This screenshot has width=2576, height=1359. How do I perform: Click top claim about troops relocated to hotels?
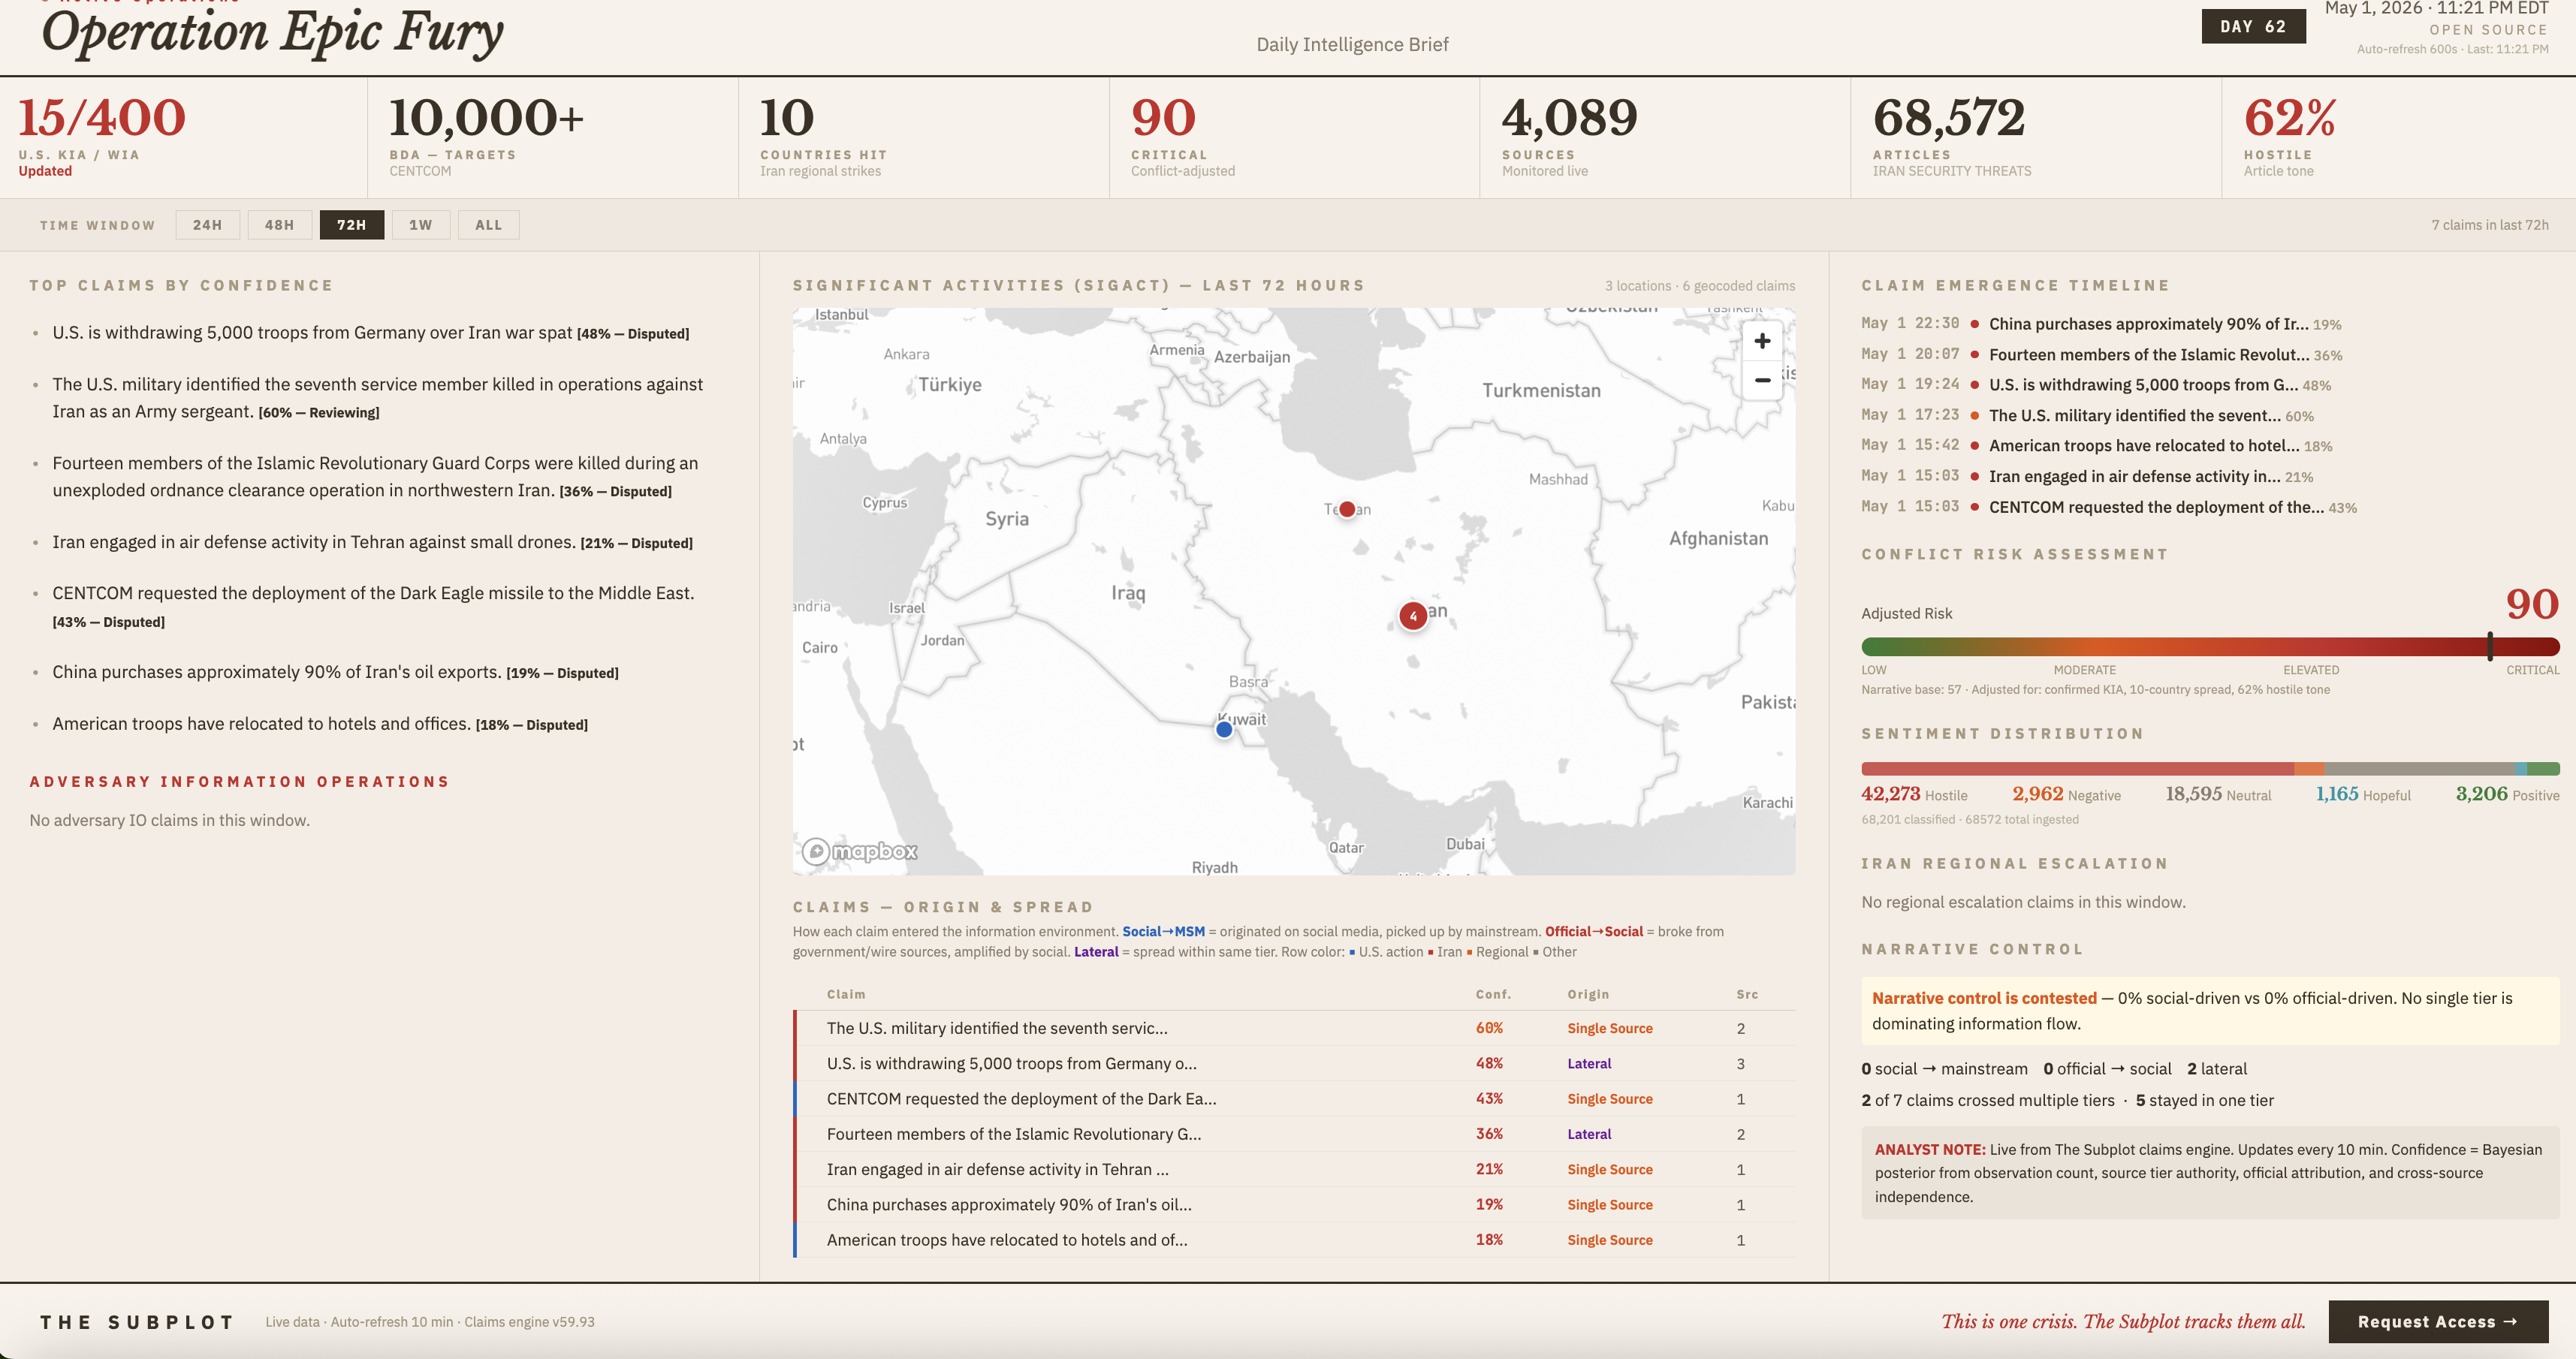coord(320,724)
